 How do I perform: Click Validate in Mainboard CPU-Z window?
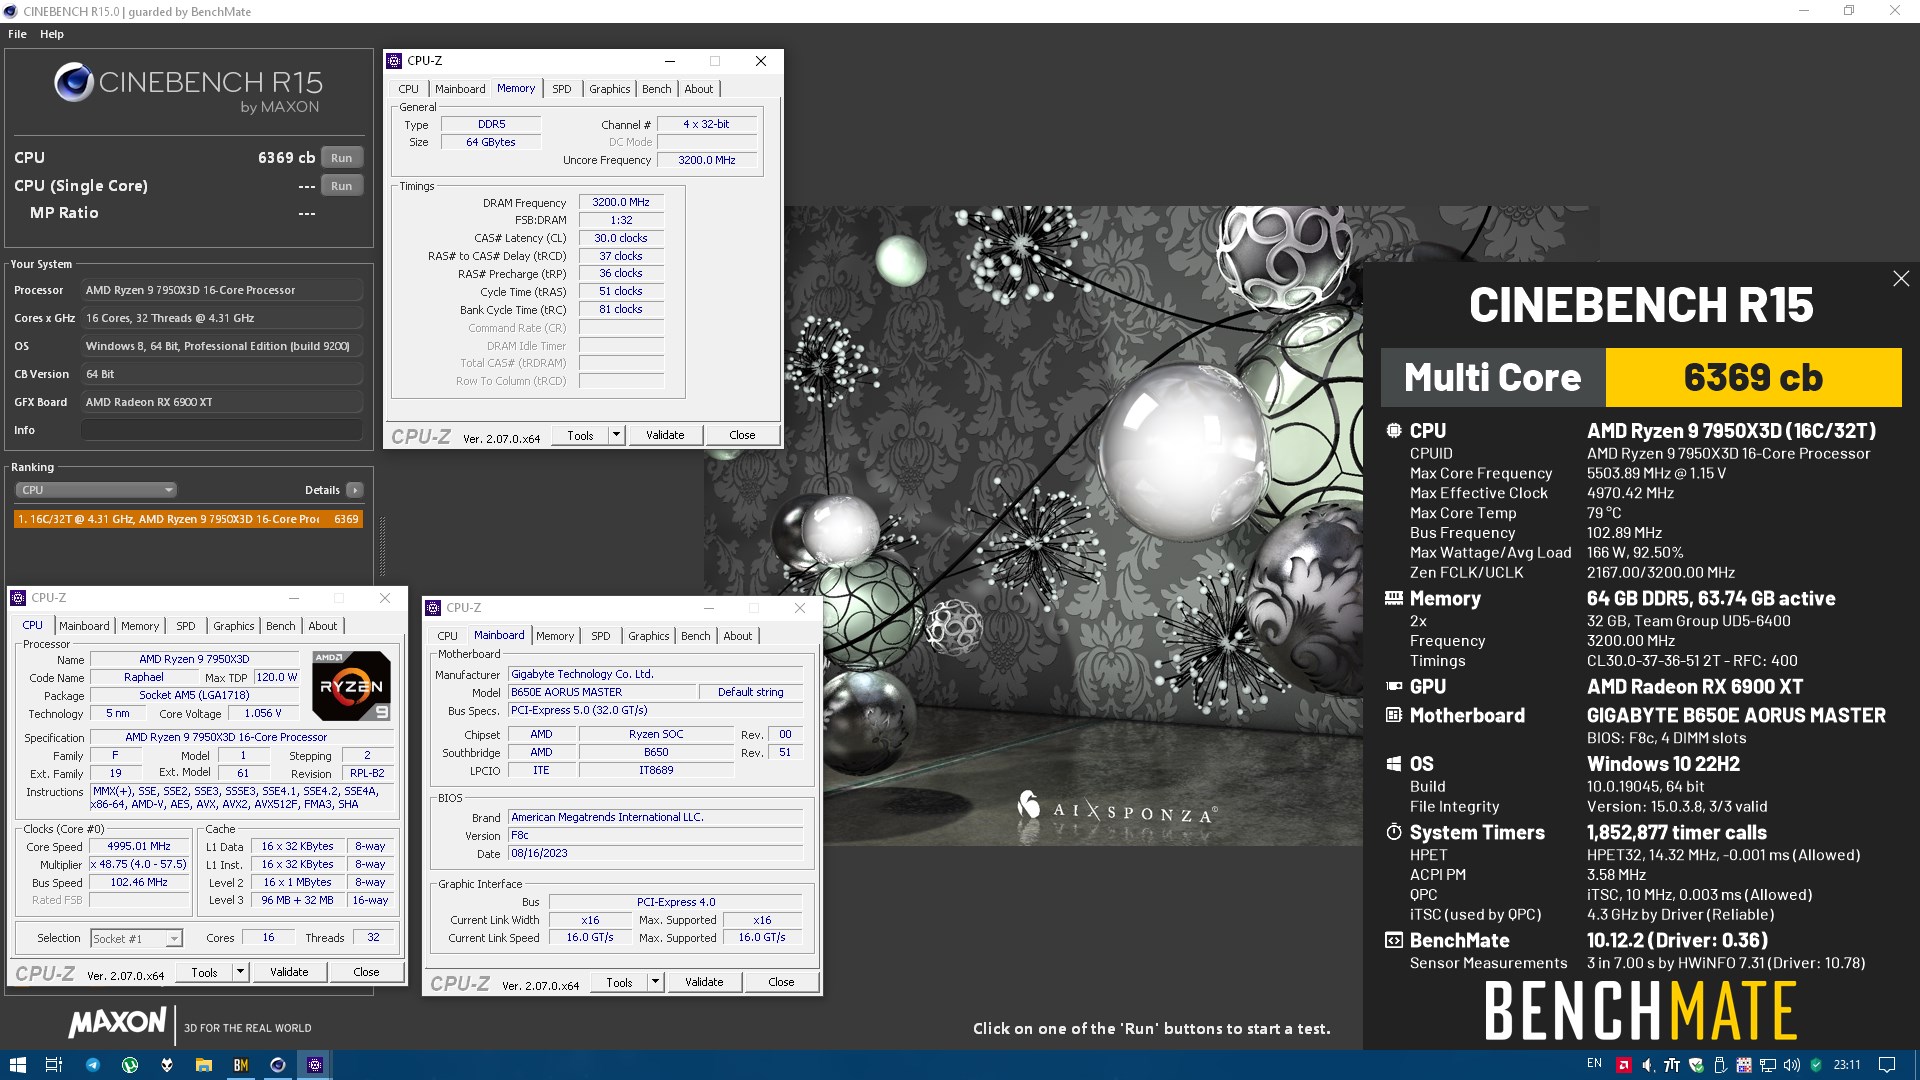704,982
